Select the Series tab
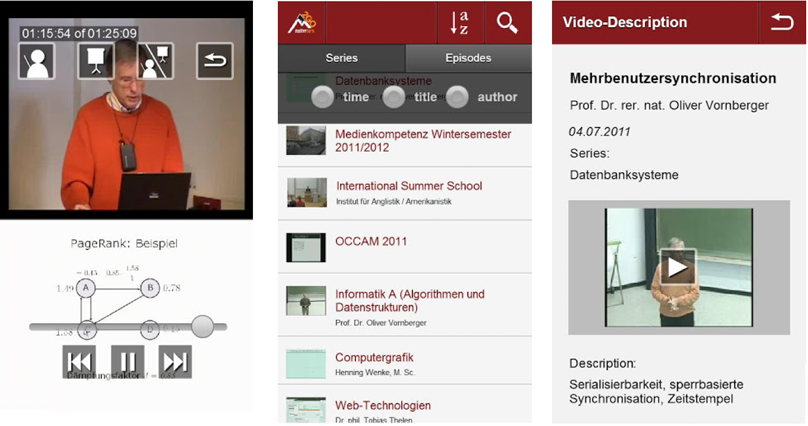This screenshot has height=426, width=808. click(341, 58)
